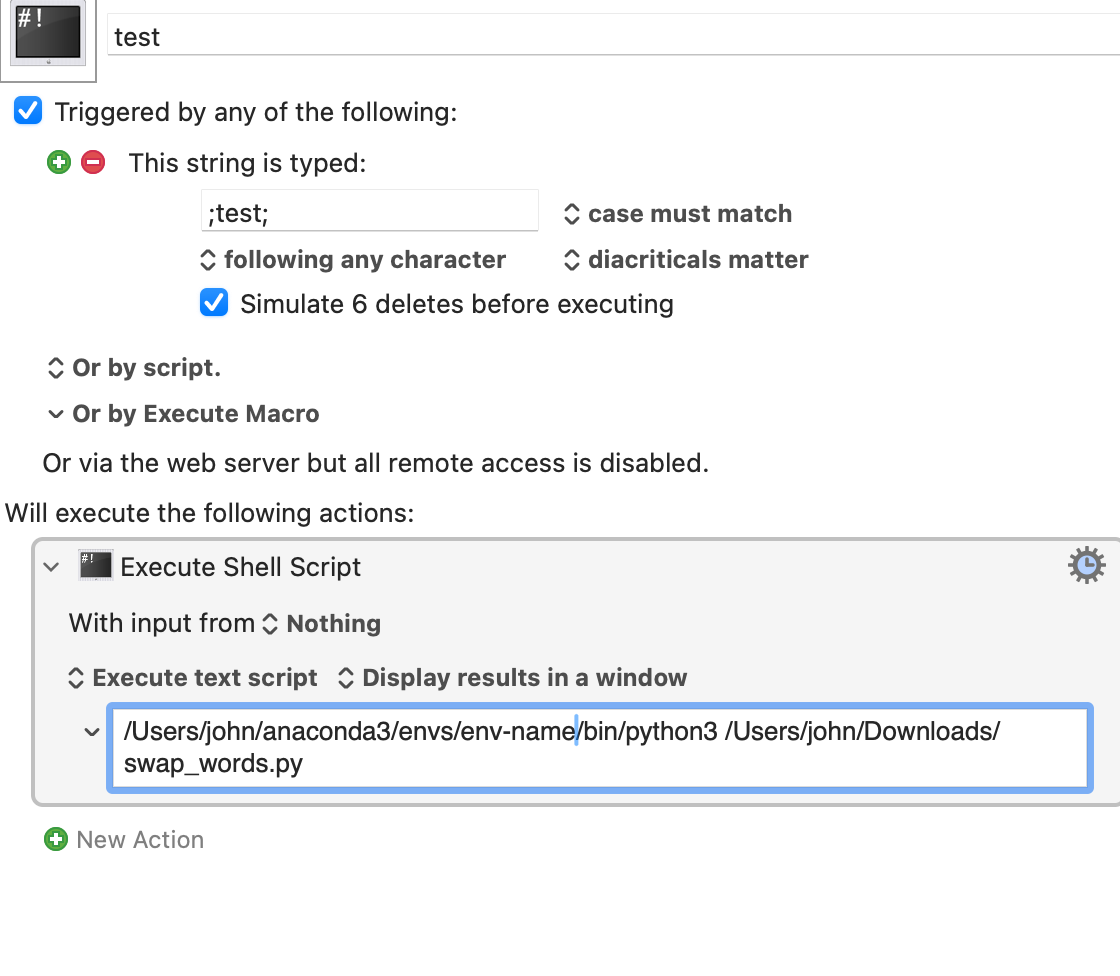1120x976 pixels.
Task: Expand Or by script options
Action: (134, 367)
